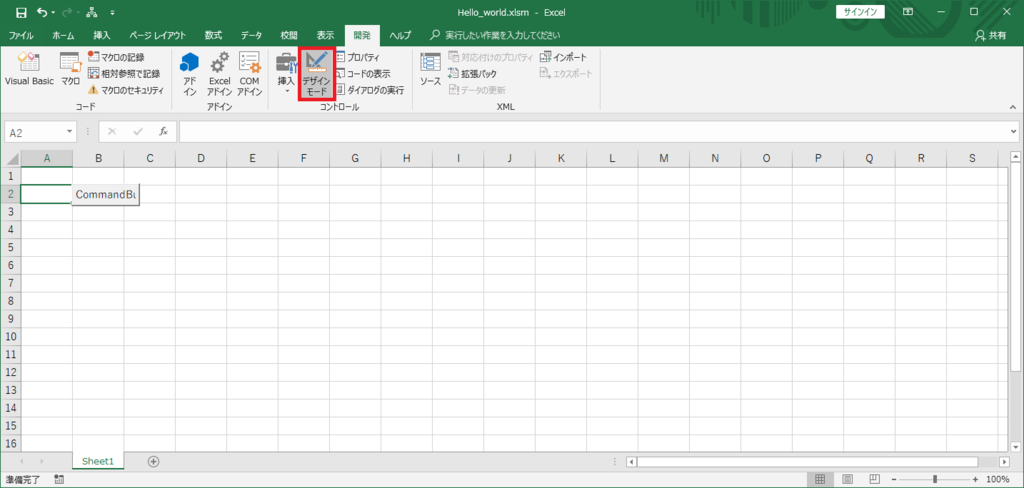Viewport: 1024px width, 488px height.
Task: Collapse the ribbon
Action: [x=1013, y=106]
